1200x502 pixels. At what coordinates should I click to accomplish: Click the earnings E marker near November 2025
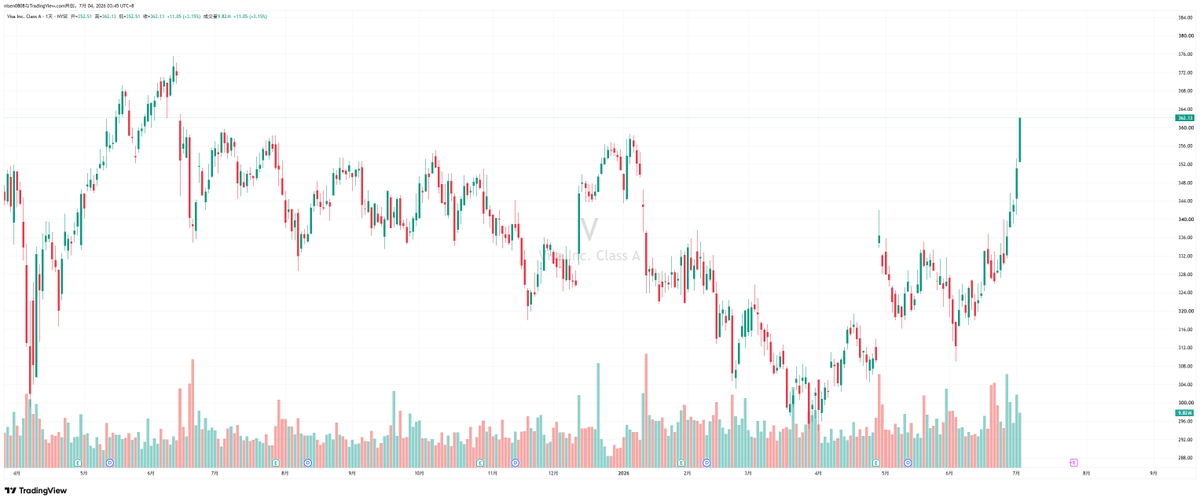click(x=481, y=463)
